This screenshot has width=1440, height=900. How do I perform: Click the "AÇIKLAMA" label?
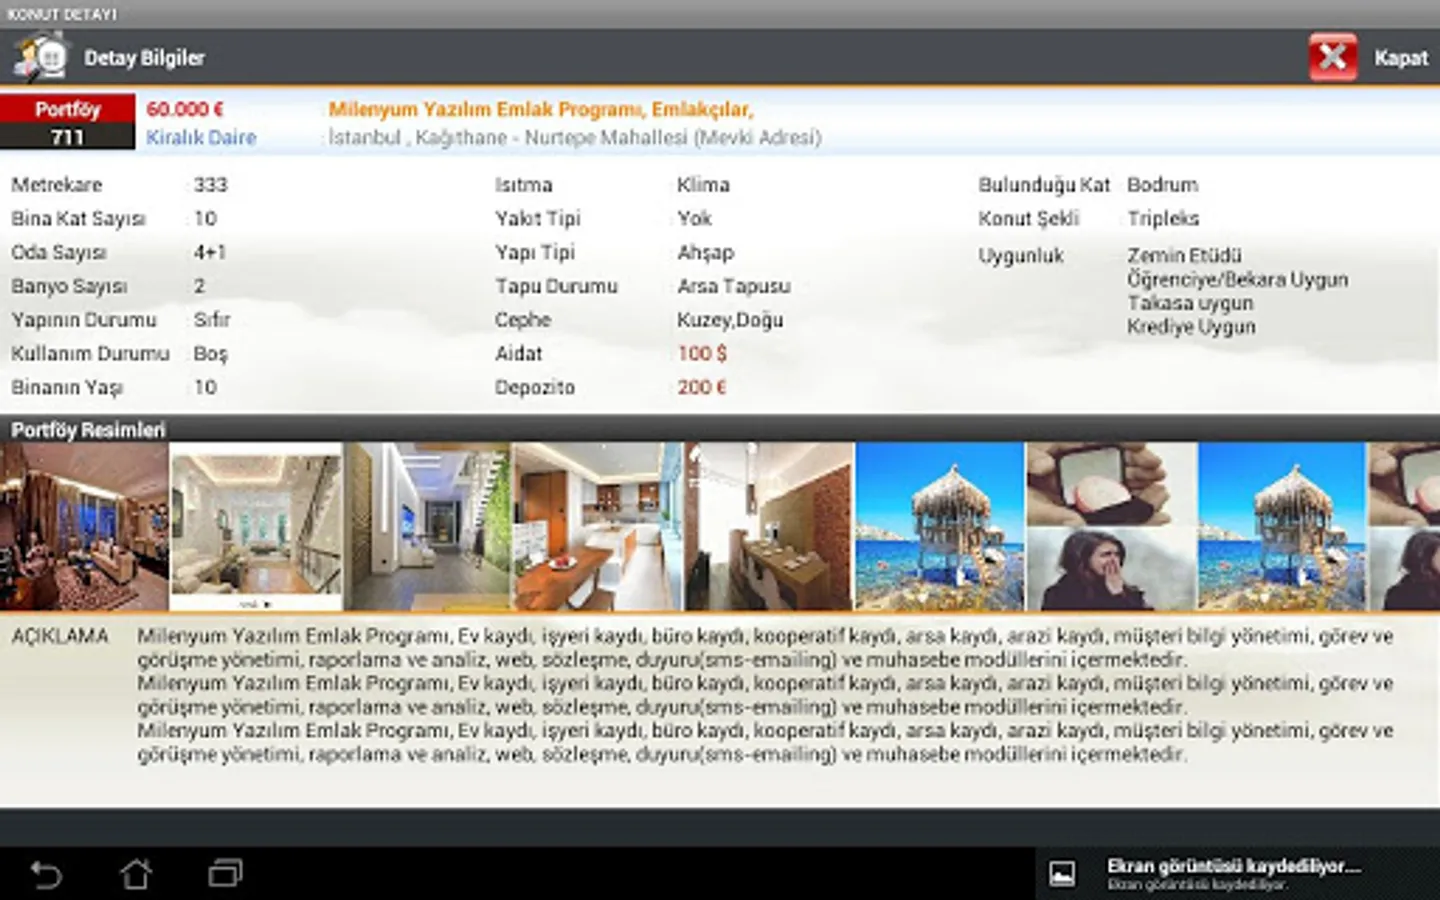coord(59,637)
